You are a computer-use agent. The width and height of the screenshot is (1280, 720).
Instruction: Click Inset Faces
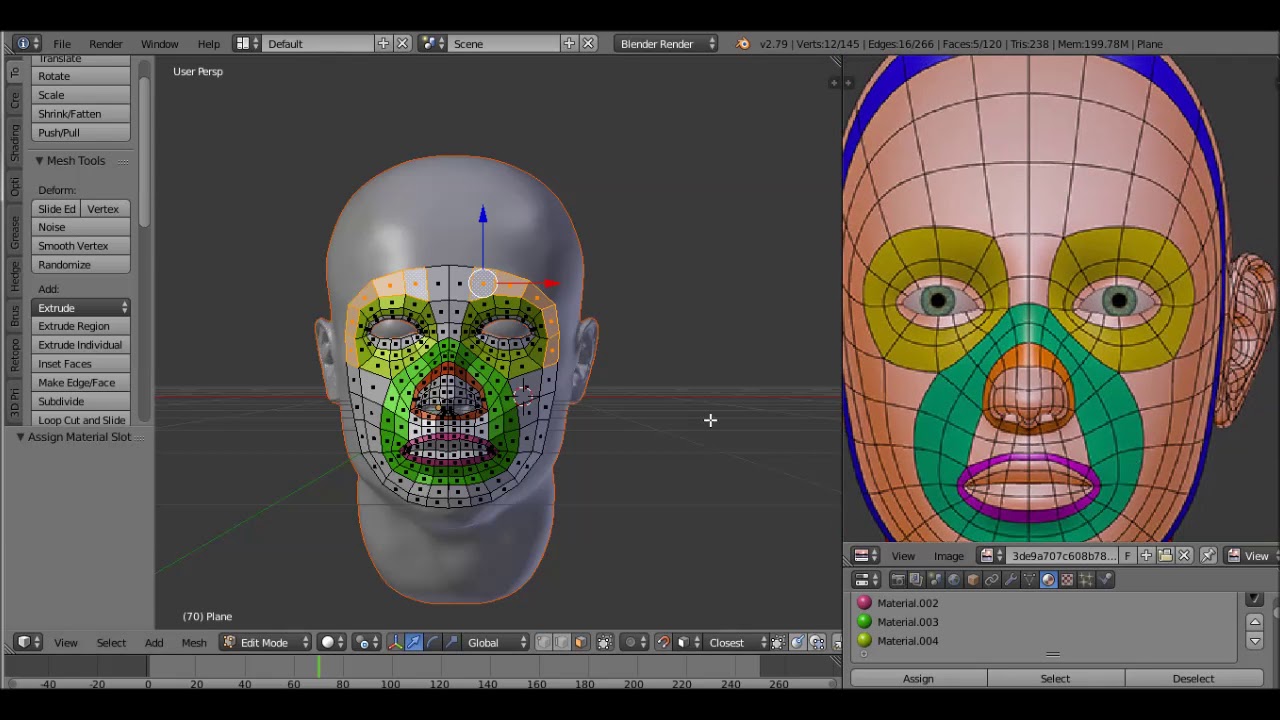[81, 364]
